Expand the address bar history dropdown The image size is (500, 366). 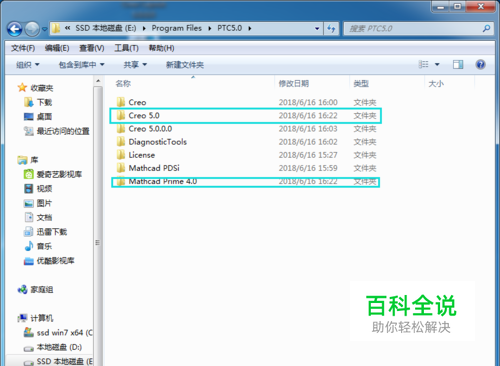[x=317, y=29]
